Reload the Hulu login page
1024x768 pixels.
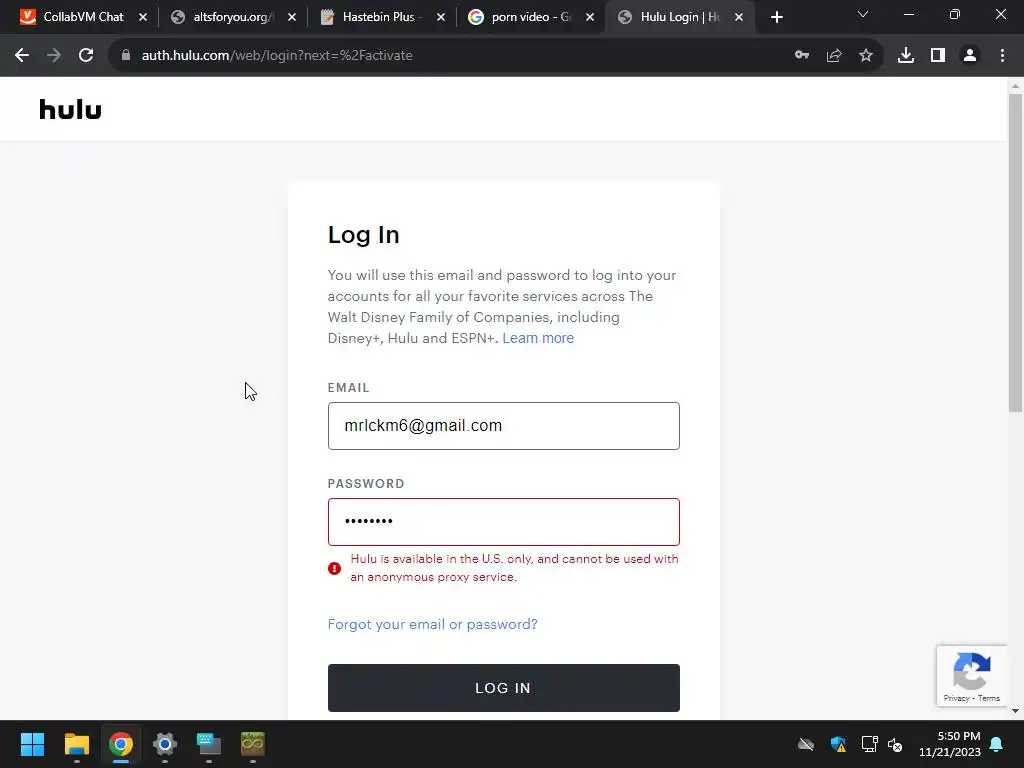click(x=86, y=56)
